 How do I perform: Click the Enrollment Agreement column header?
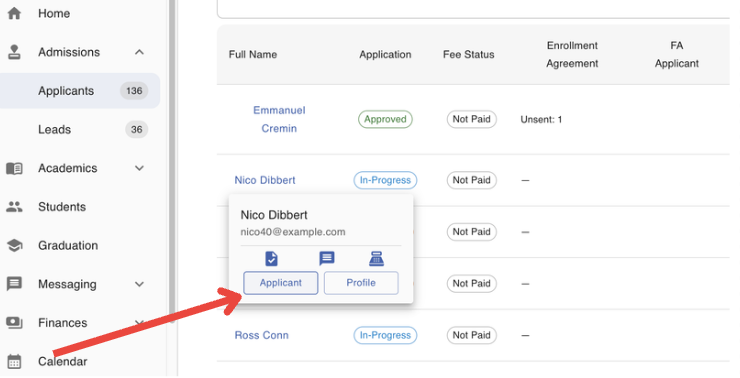[x=572, y=54]
